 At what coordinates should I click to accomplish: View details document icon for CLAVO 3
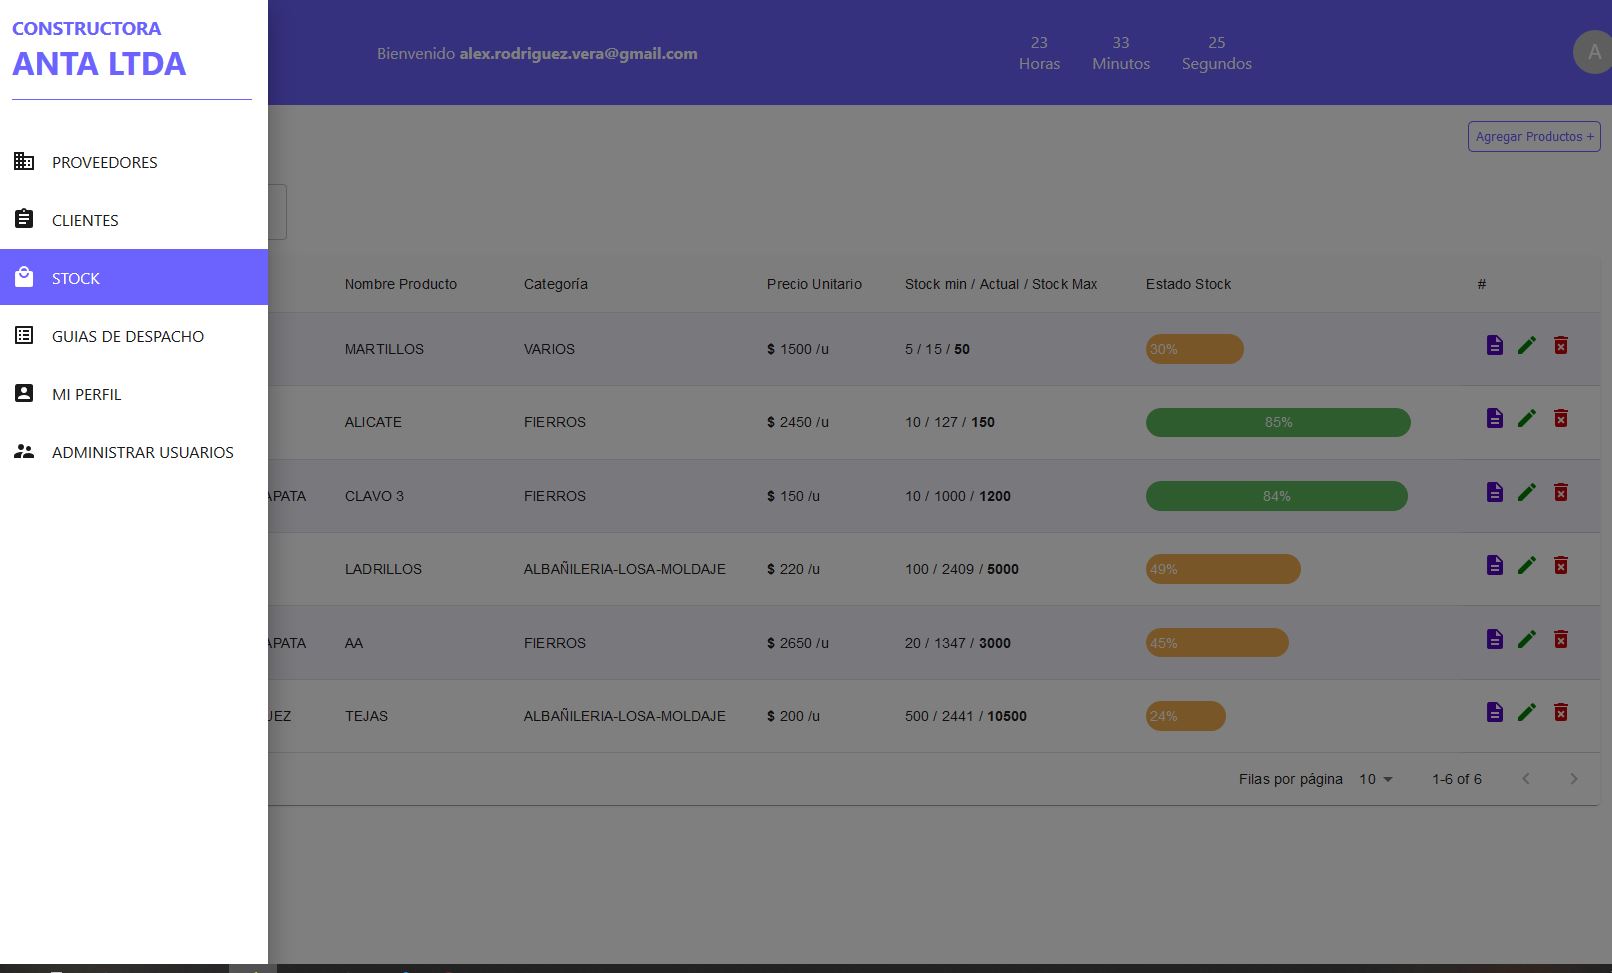(x=1495, y=492)
